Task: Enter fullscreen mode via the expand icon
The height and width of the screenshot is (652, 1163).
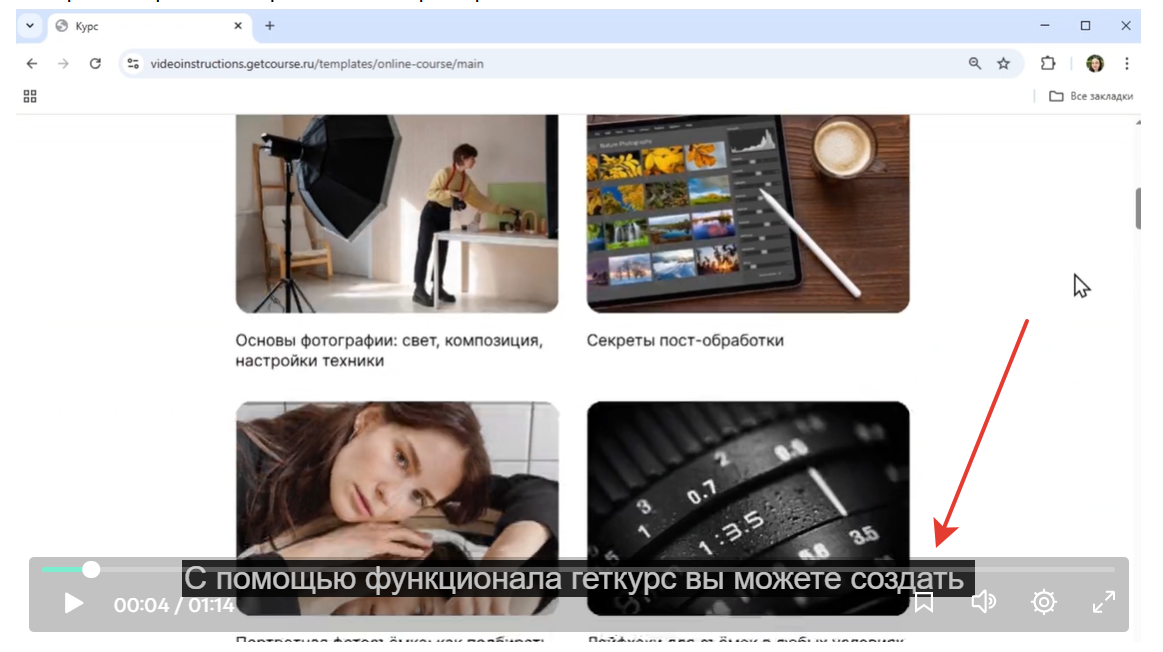Action: pos(1103,602)
